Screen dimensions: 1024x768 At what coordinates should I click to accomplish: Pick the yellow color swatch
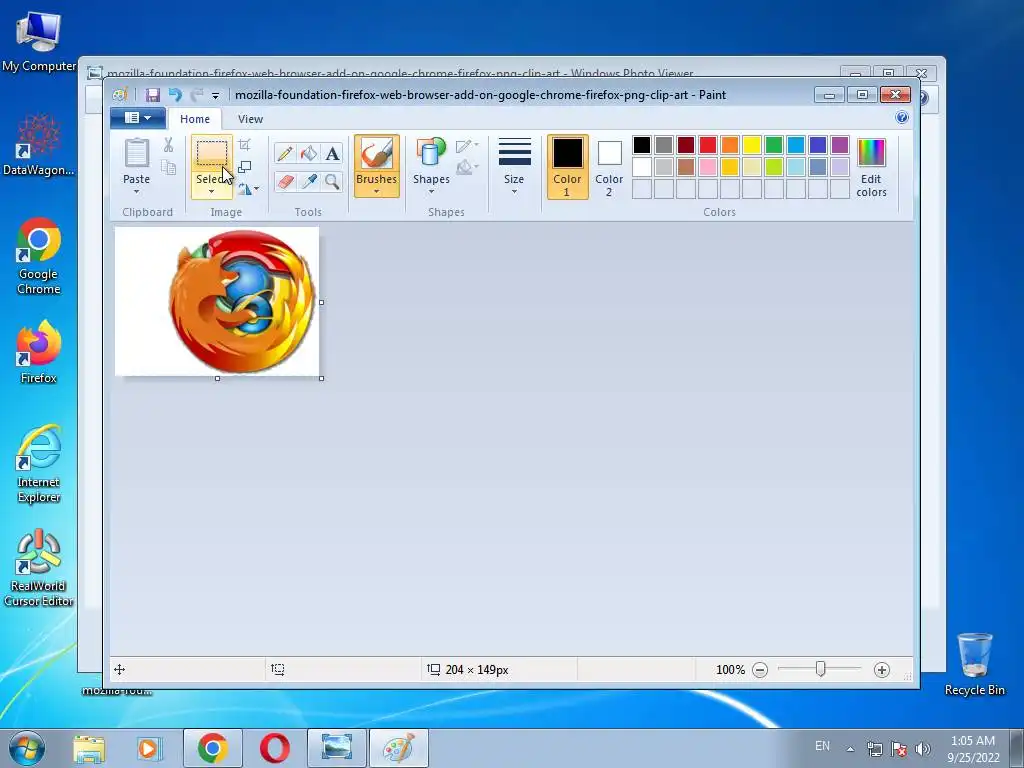point(752,145)
